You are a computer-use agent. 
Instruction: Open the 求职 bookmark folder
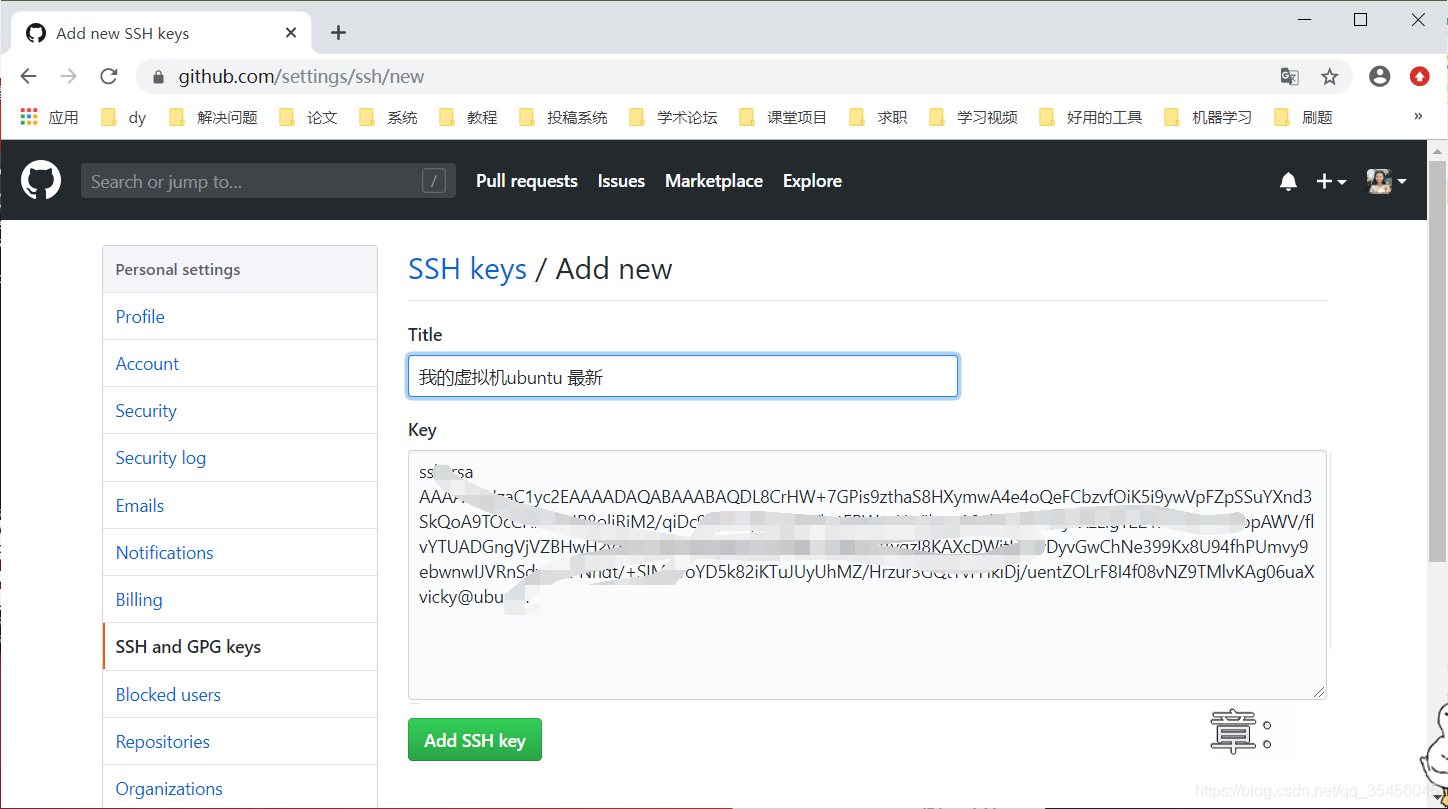tap(878, 117)
